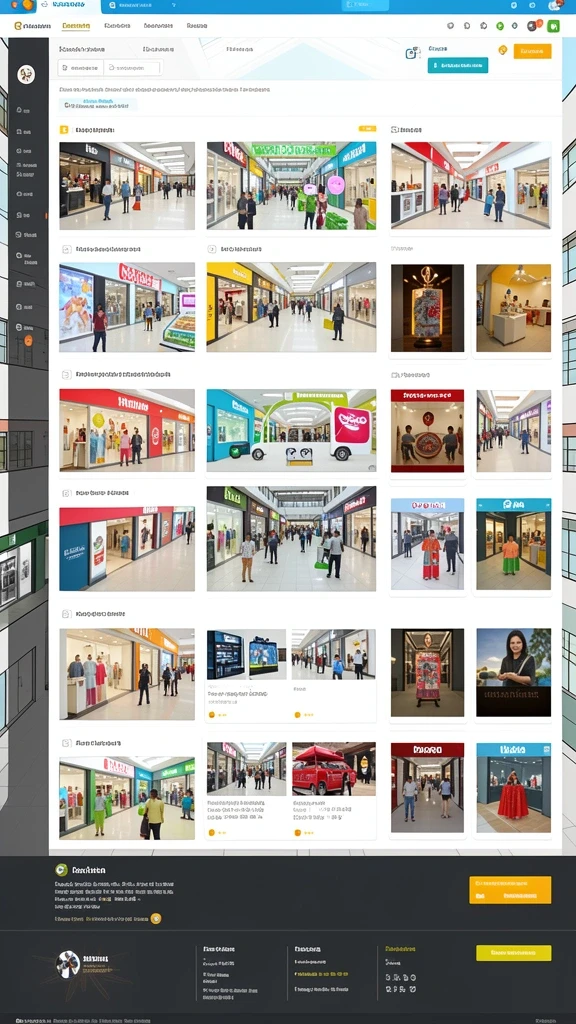The height and width of the screenshot is (1024, 576).
Task: Select the highlighted second tab in the navigation bar
Action: tap(76, 26)
